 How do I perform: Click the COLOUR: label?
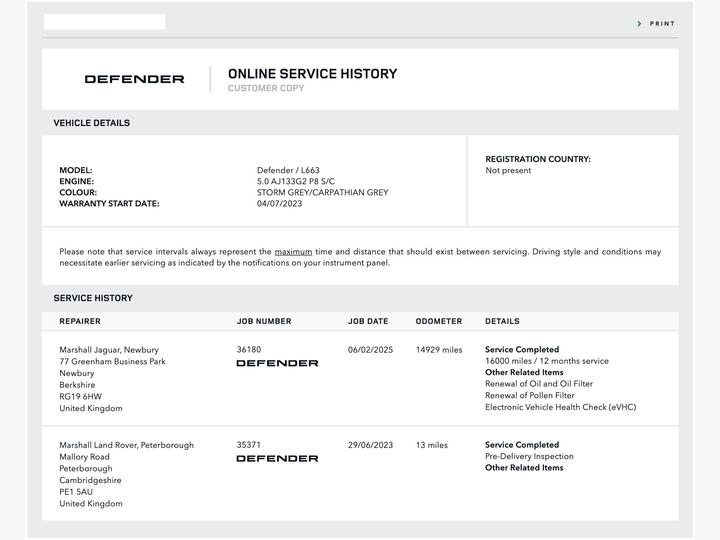pyautogui.click(x=78, y=192)
